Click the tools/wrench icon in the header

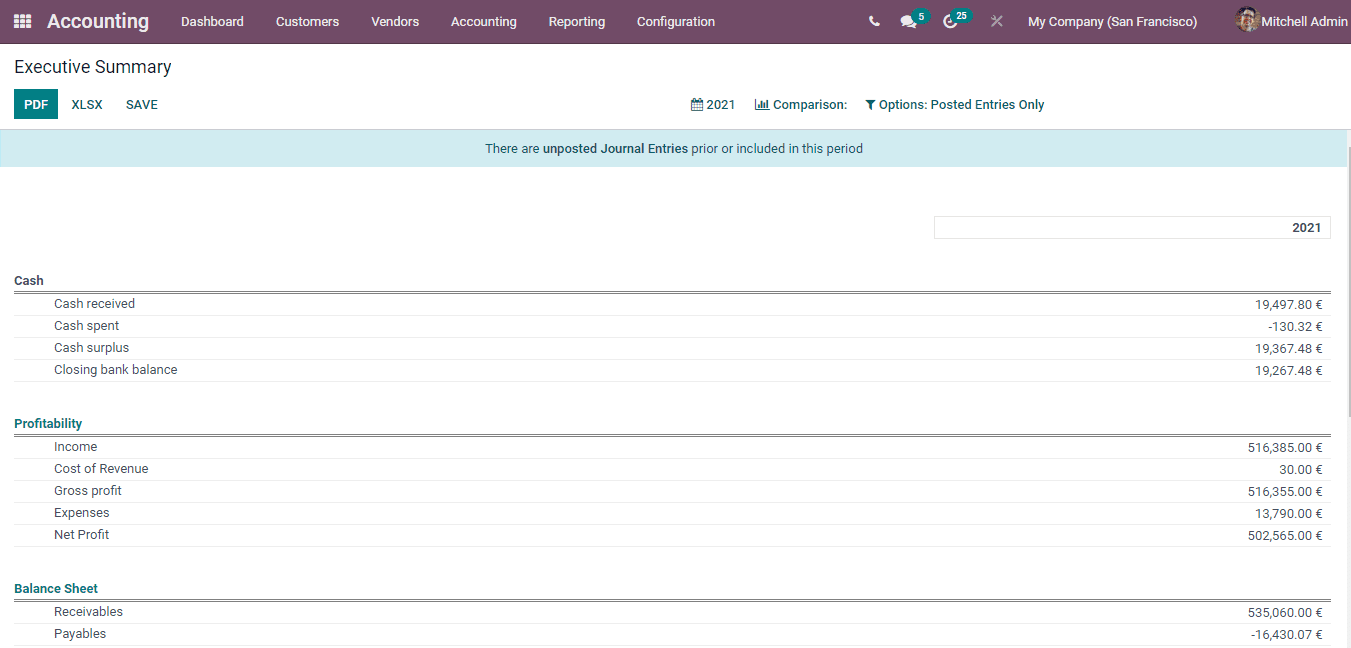(x=996, y=20)
